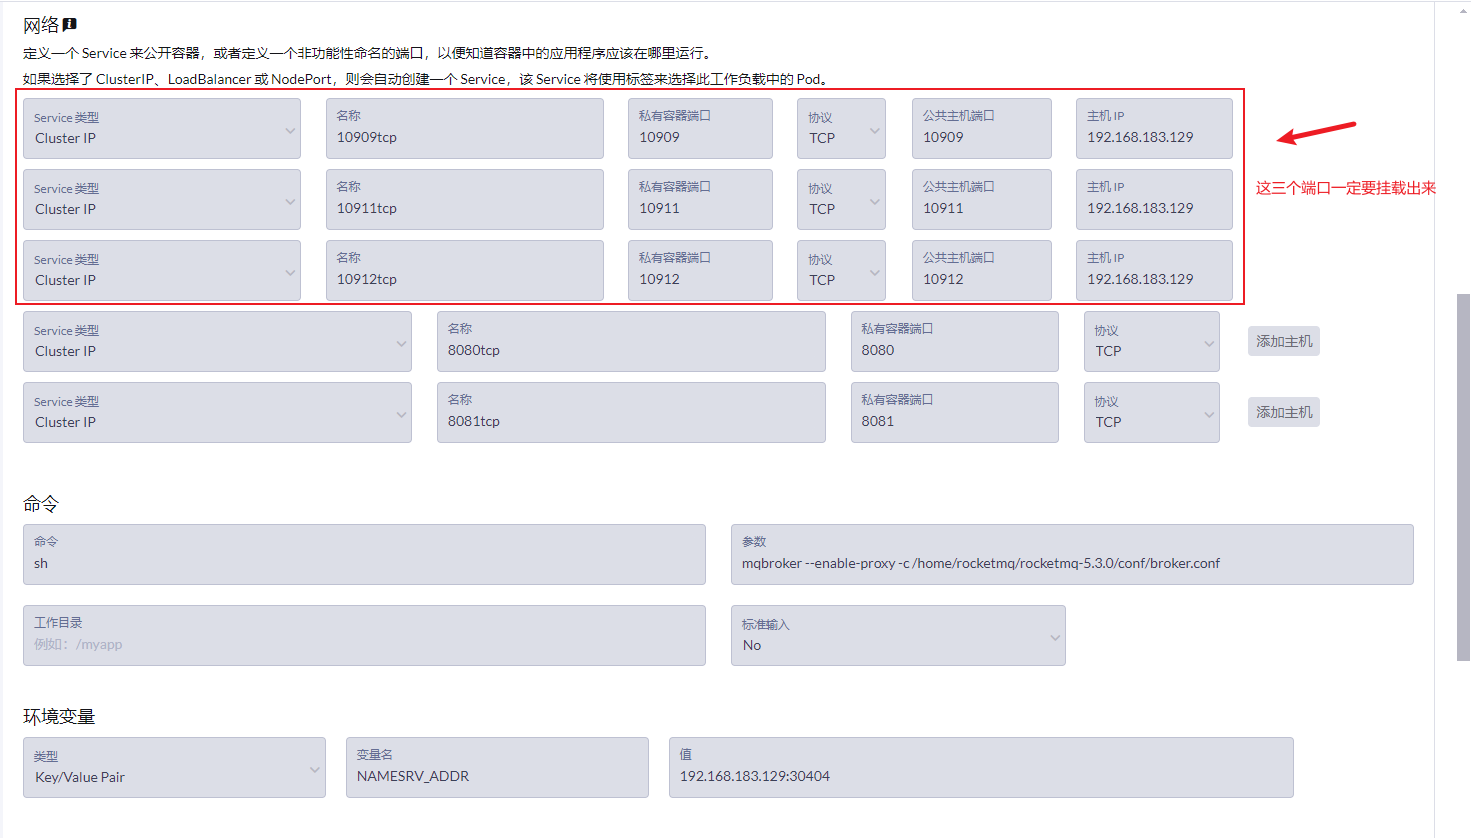Click 添加主机 button in 8080tcp row
The height and width of the screenshot is (838, 1471).
[x=1284, y=341]
